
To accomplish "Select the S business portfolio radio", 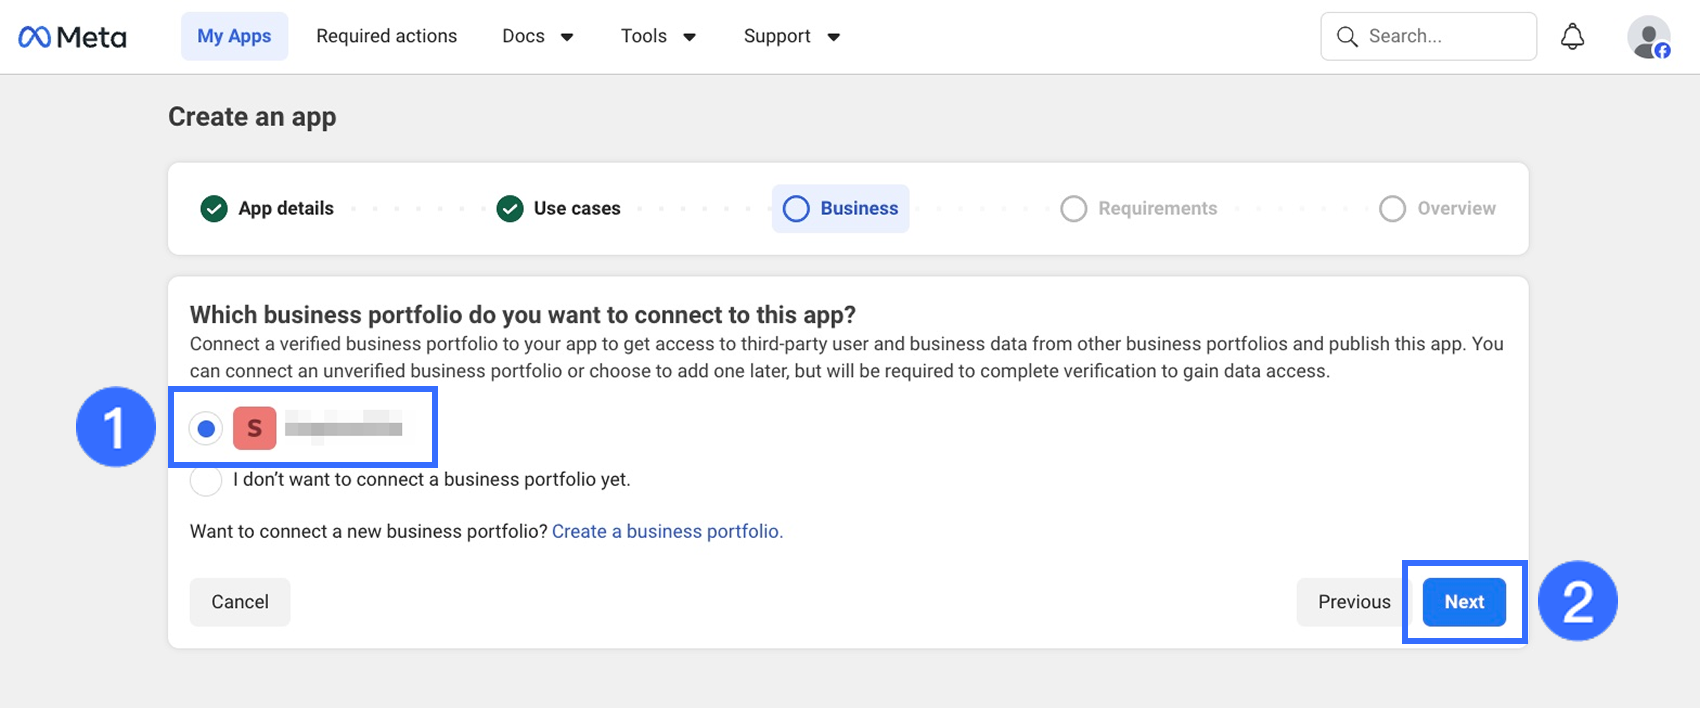I will 206,429.
